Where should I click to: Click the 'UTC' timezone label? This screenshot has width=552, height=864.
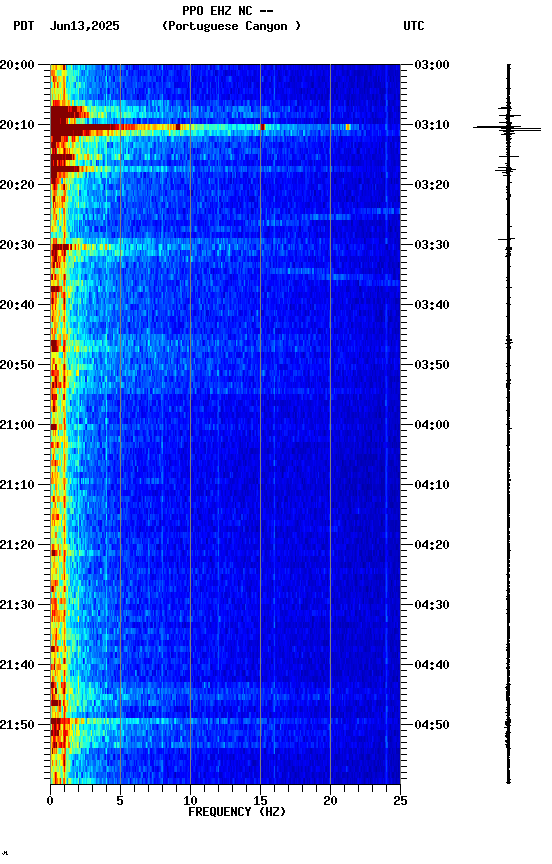pyautogui.click(x=414, y=26)
